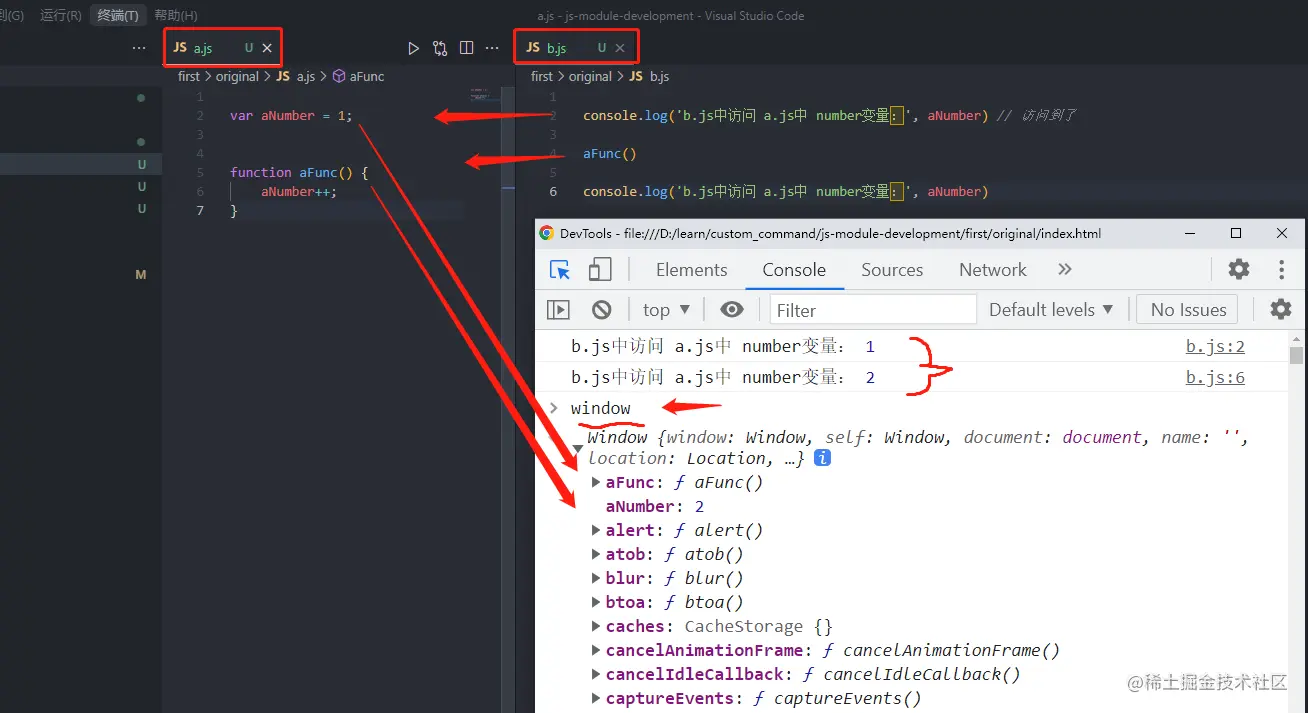Viewport: 1308px width, 713px height.
Task: Click the No Issues button
Action: coord(1188,310)
